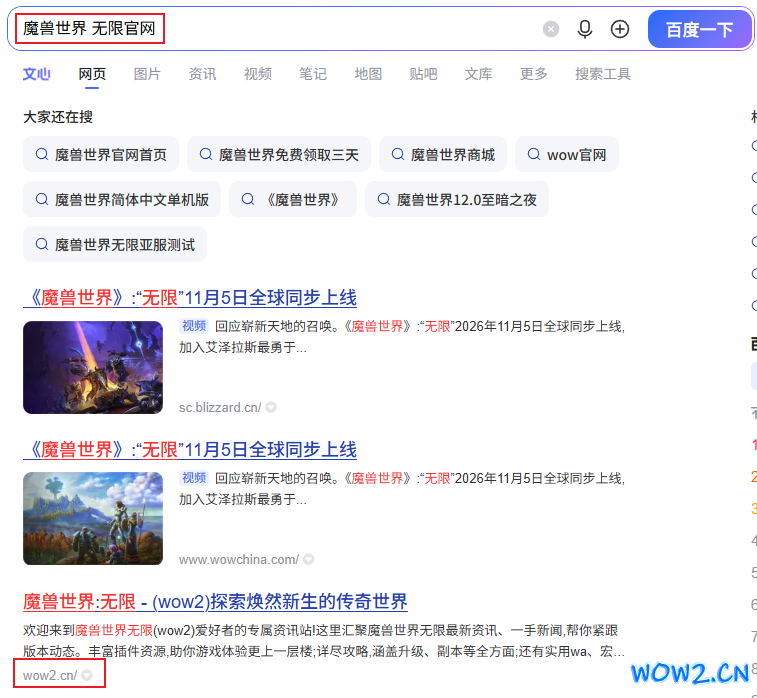The image size is (757, 698).
Task: Open the shield icon beside www.wowchina.com/
Action: coord(308,559)
